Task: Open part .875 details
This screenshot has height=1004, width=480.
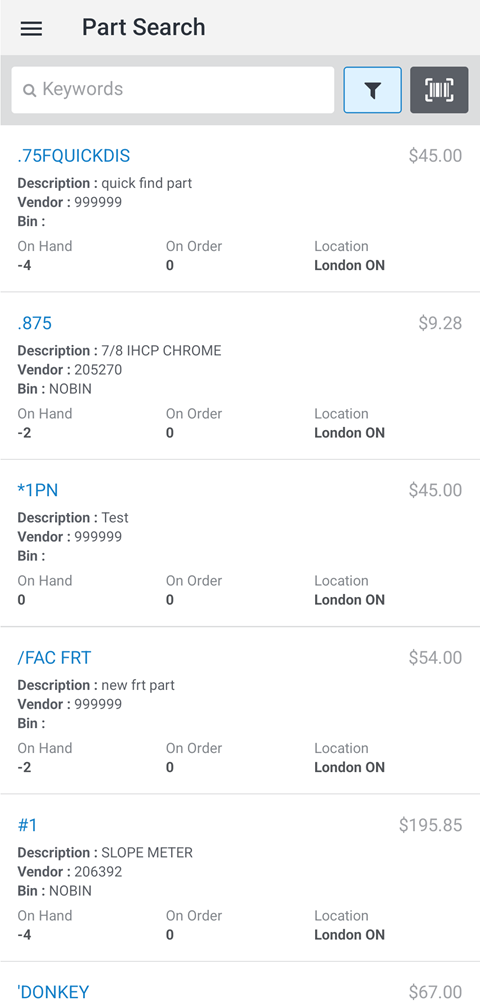Action: click(35, 323)
